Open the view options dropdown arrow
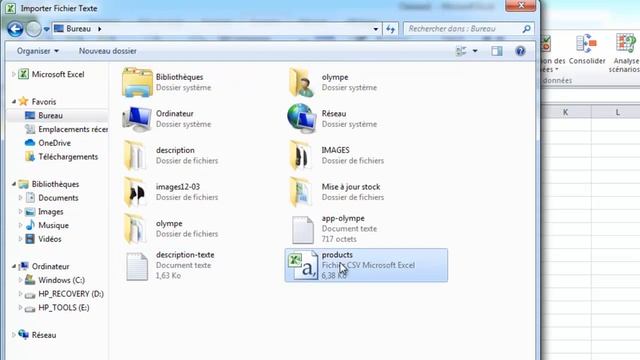 coord(475,51)
